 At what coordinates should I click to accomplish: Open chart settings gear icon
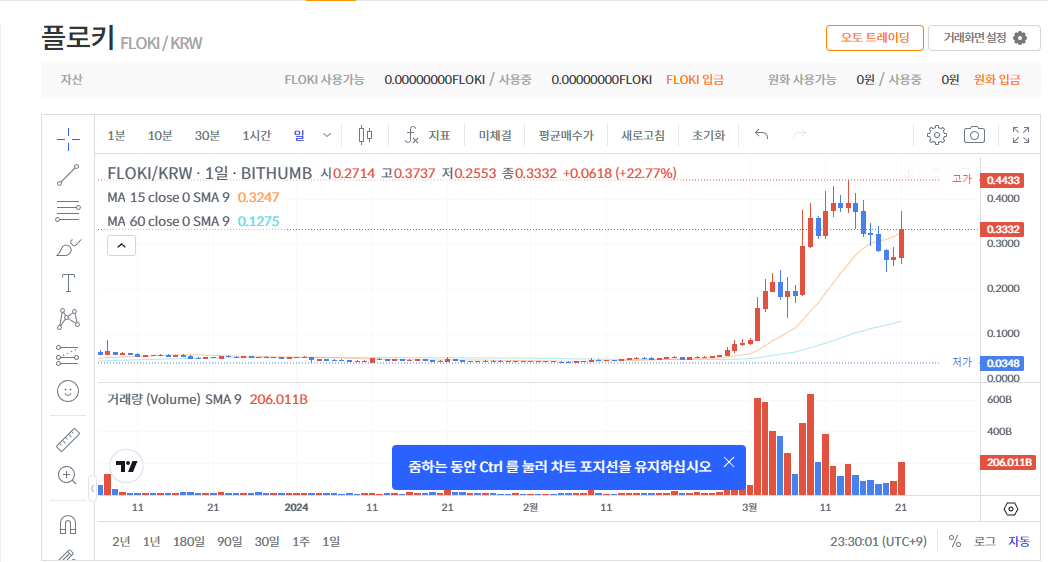pos(937,135)
